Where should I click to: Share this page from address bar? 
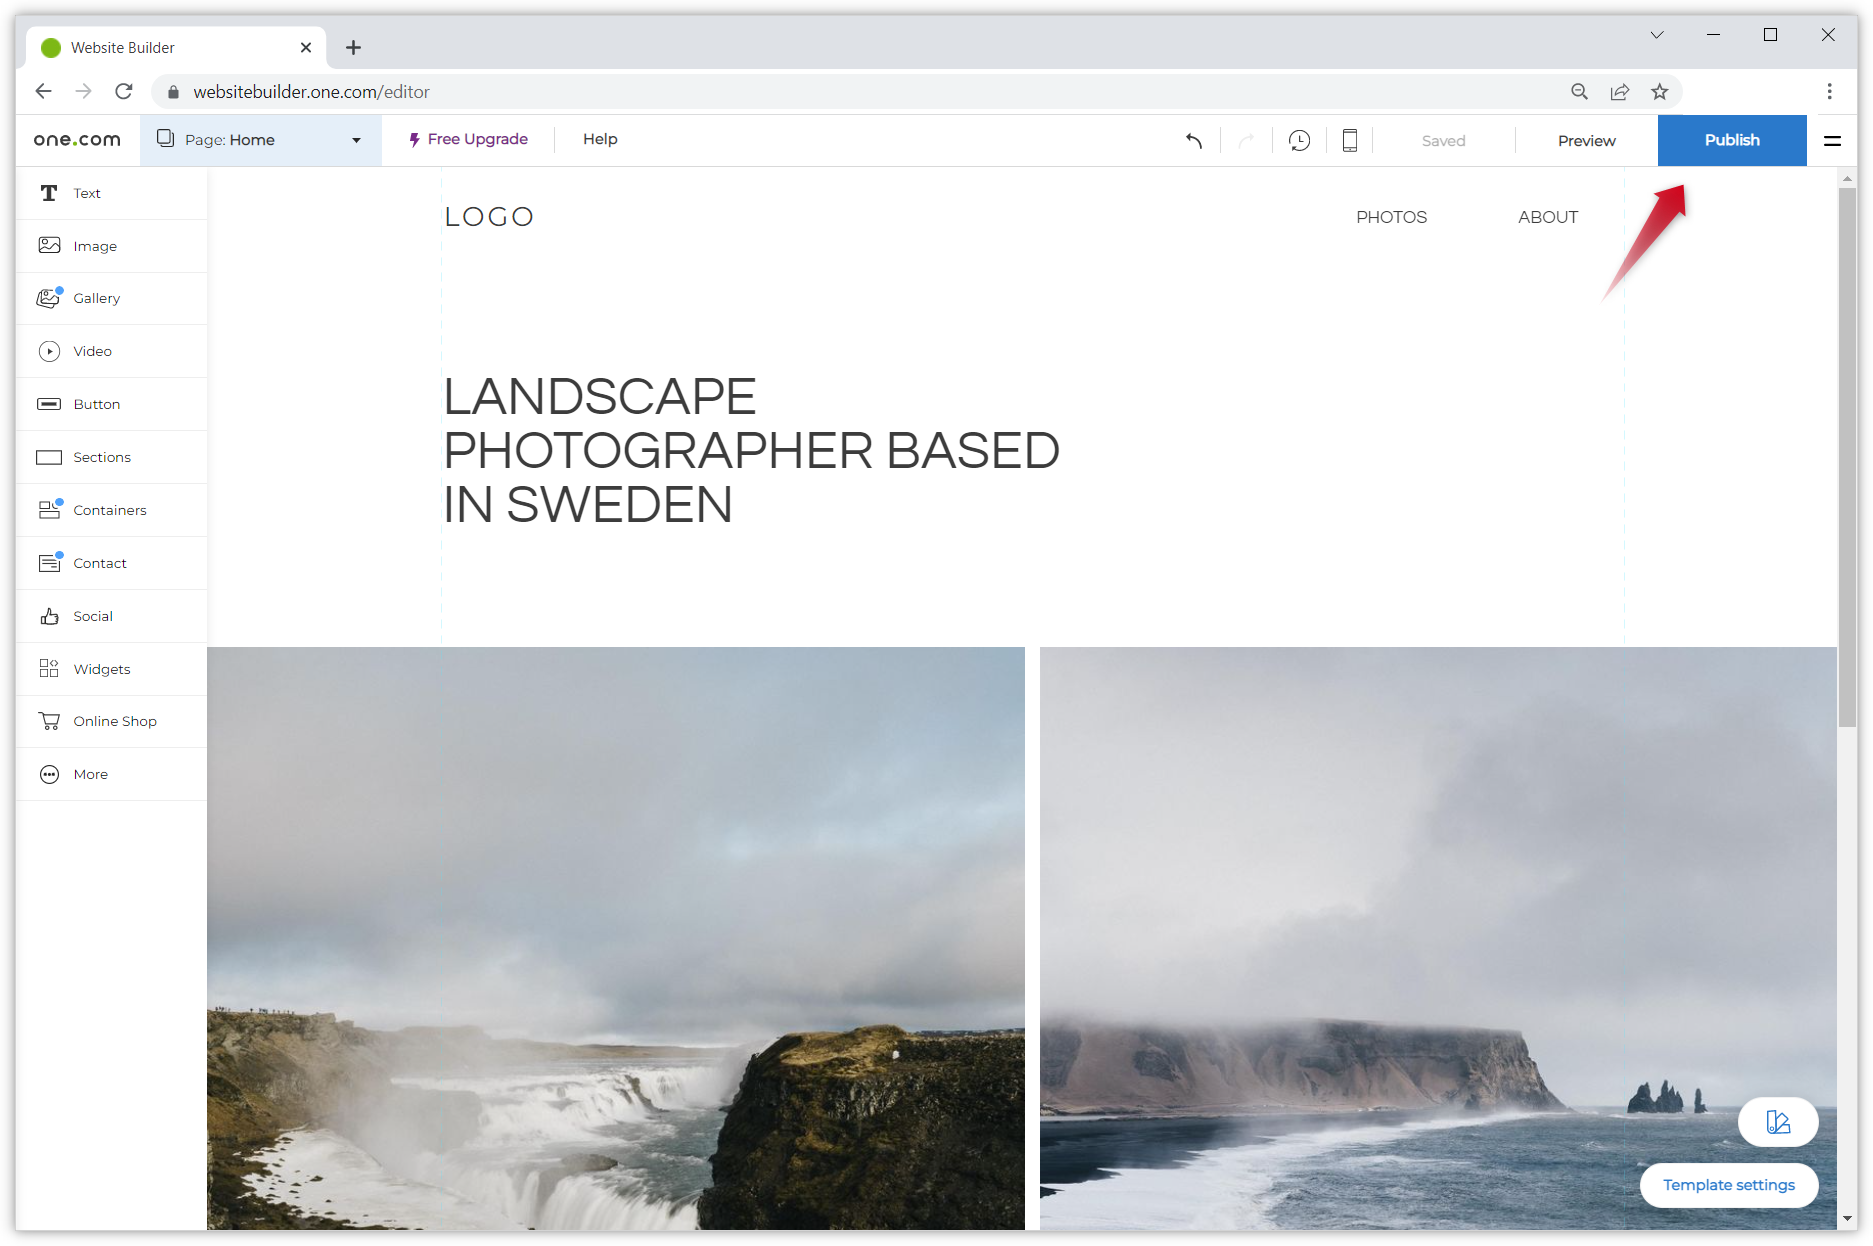pyautogui.click(x=1620, y=91)
